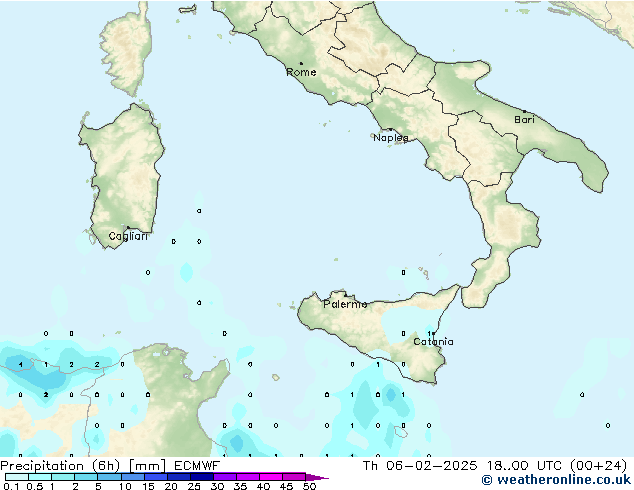Click the Naples city label
Image resolution: width=634 pixels, height=490 pixels.
391,138
